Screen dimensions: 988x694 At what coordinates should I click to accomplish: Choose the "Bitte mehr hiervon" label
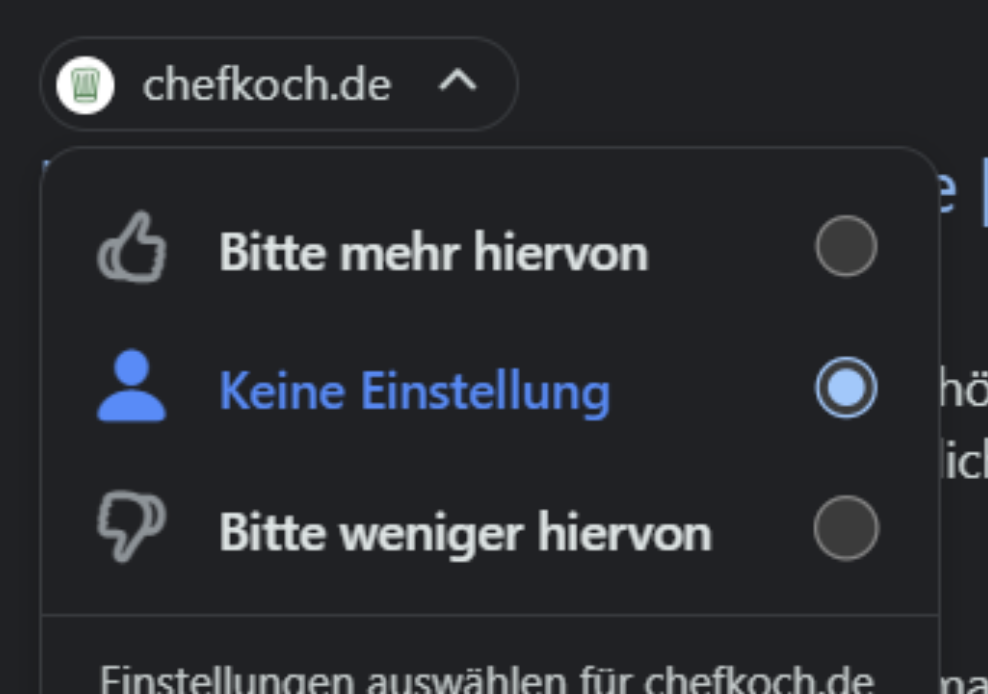coord(433,252)
